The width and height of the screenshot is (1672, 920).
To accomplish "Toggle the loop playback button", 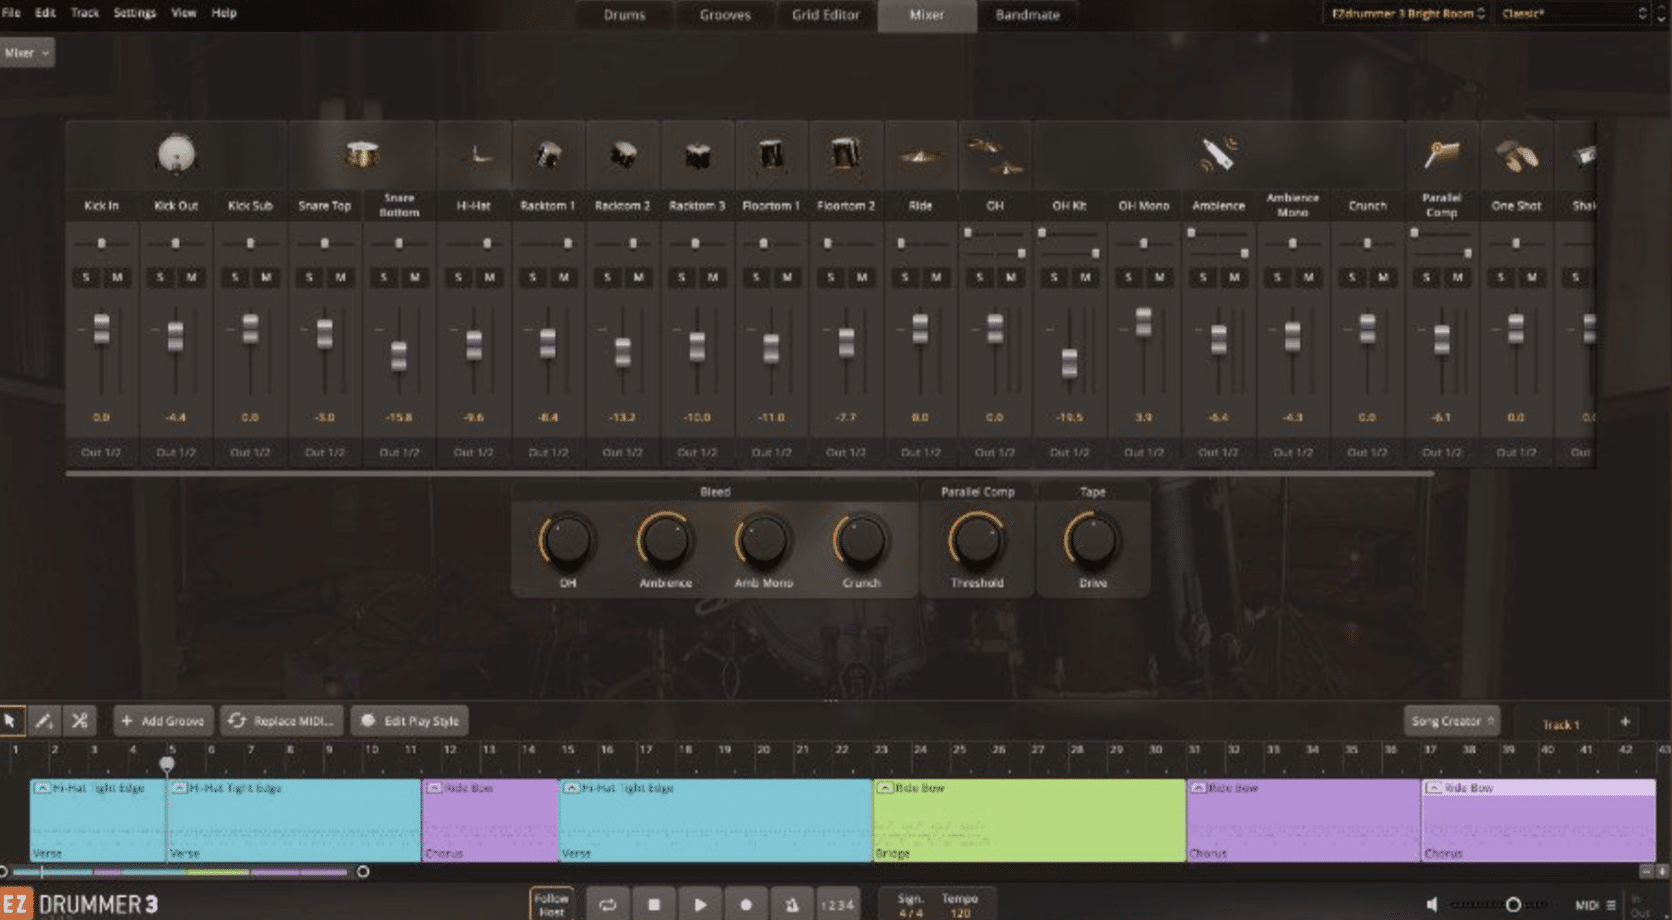I will click(x=607, y=905).
